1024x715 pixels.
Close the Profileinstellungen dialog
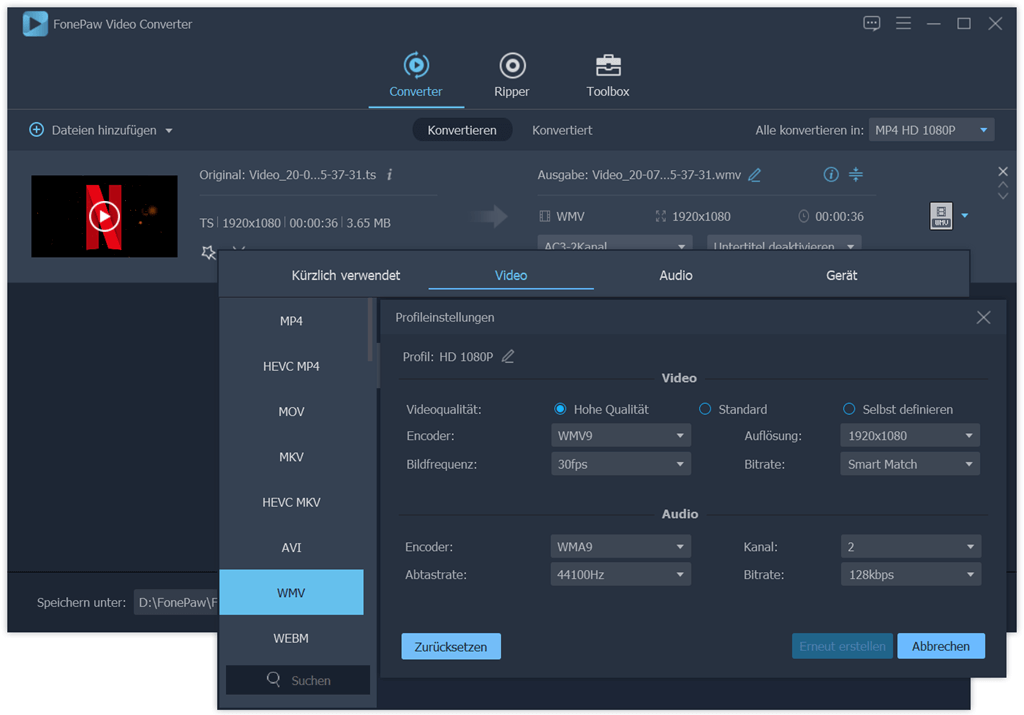[984, 317]
